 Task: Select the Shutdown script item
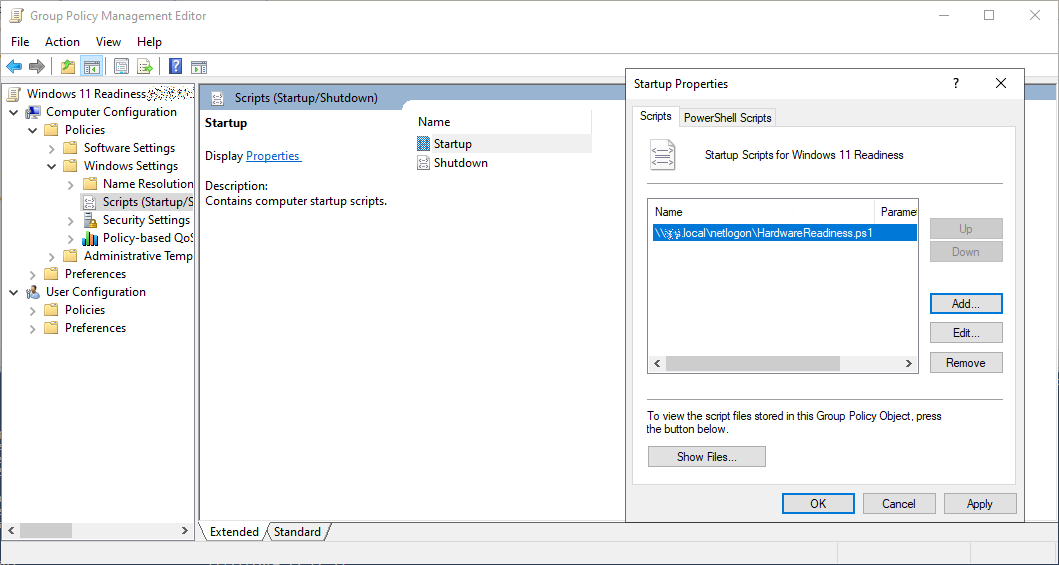pos(460,163)
